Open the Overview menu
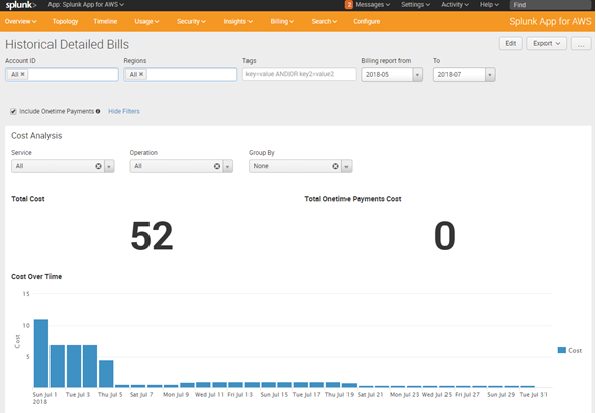The width and height of the screenshot is (596, 413). point(21,21)
